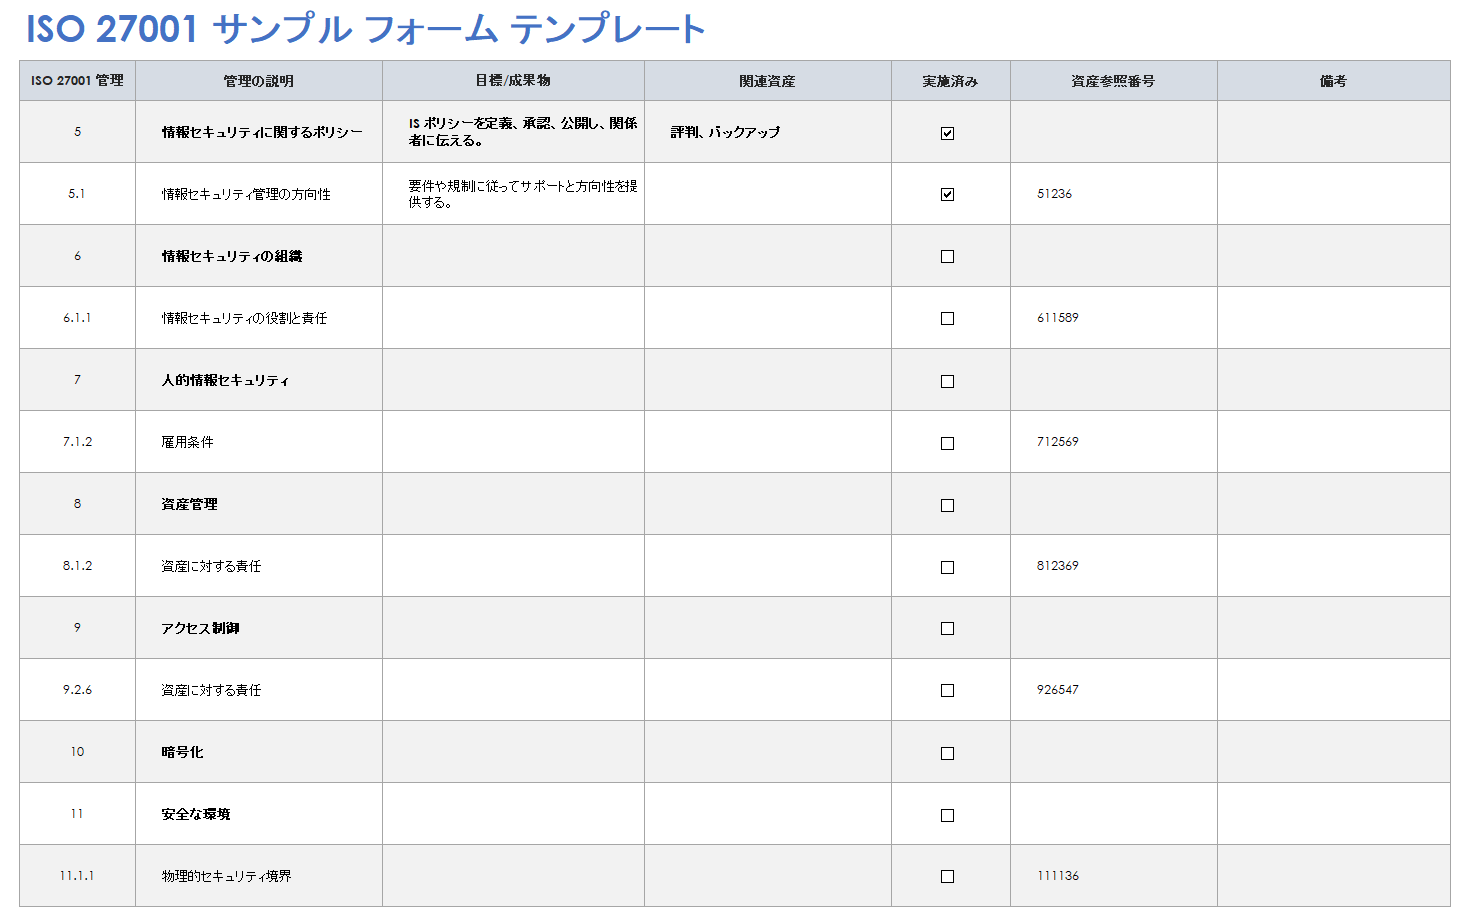Select control number 11.1.1
This screenshot has height=915, width=1468.
point(77,876)
